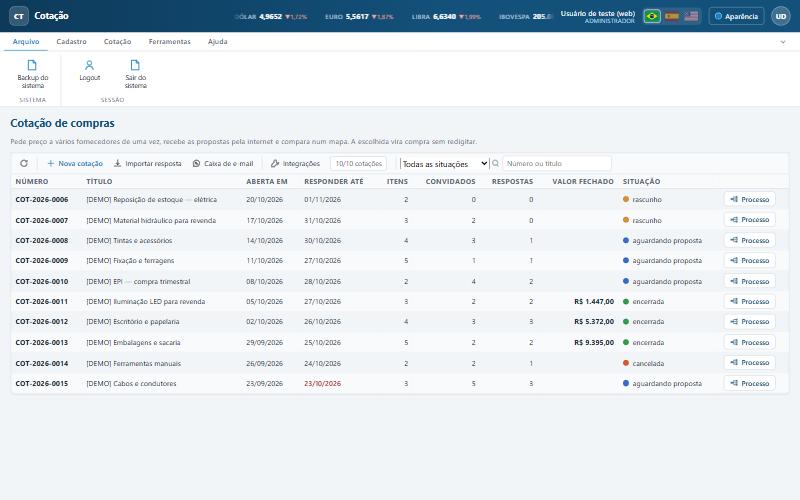Click LIBRA exchange rate ticker
This screenshot has height=500, width=800.
pos(446,16)
